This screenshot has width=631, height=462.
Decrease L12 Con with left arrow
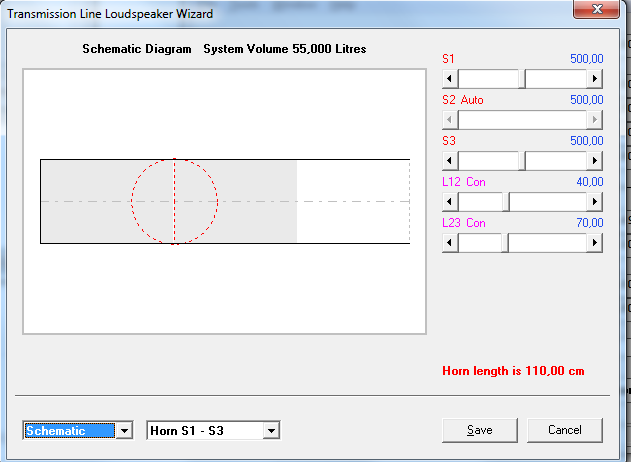click(450, 202)
